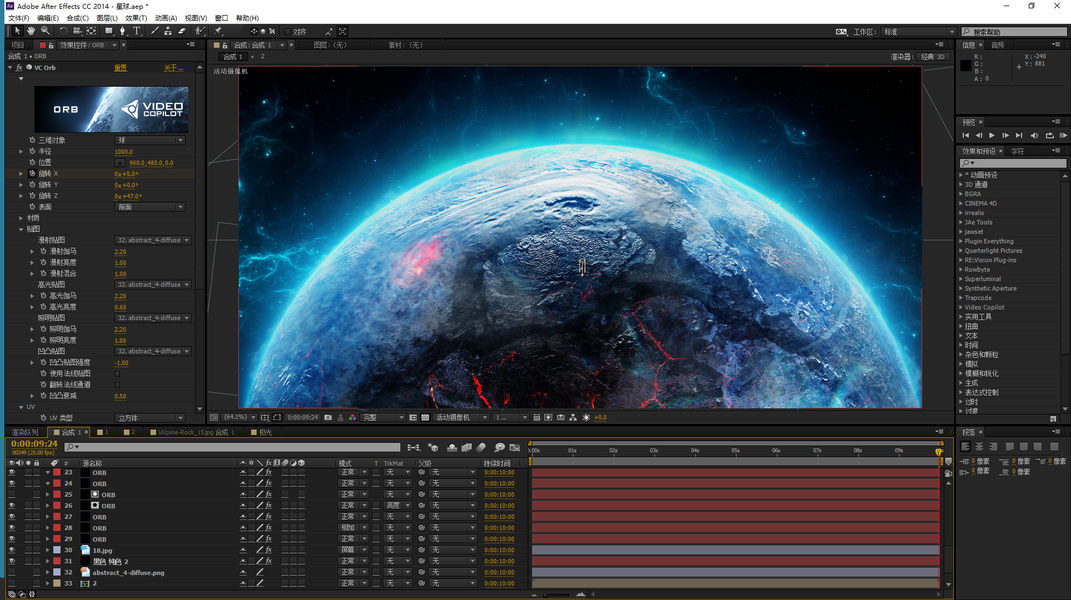Open the viewer resolution 完整 dropdown

pos(382,418)
